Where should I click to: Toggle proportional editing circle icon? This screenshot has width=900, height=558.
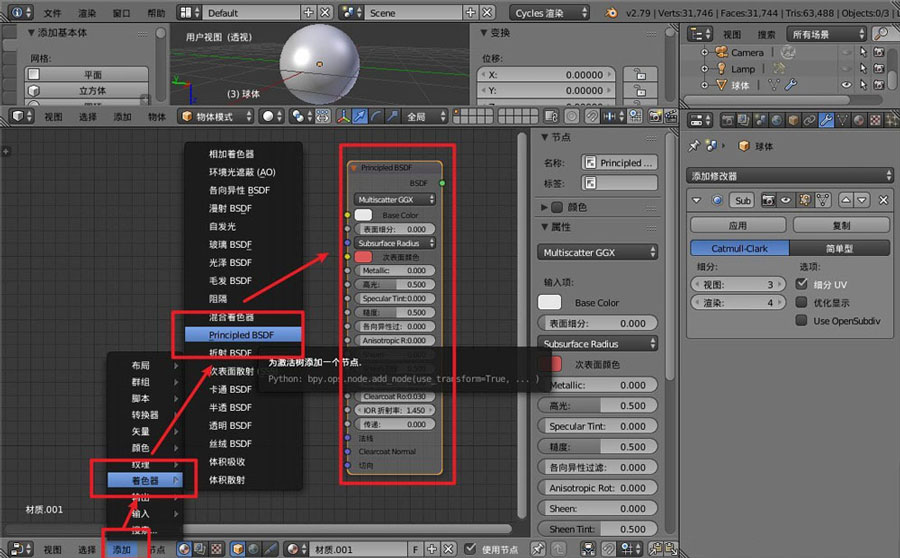[x=572, y=117]
